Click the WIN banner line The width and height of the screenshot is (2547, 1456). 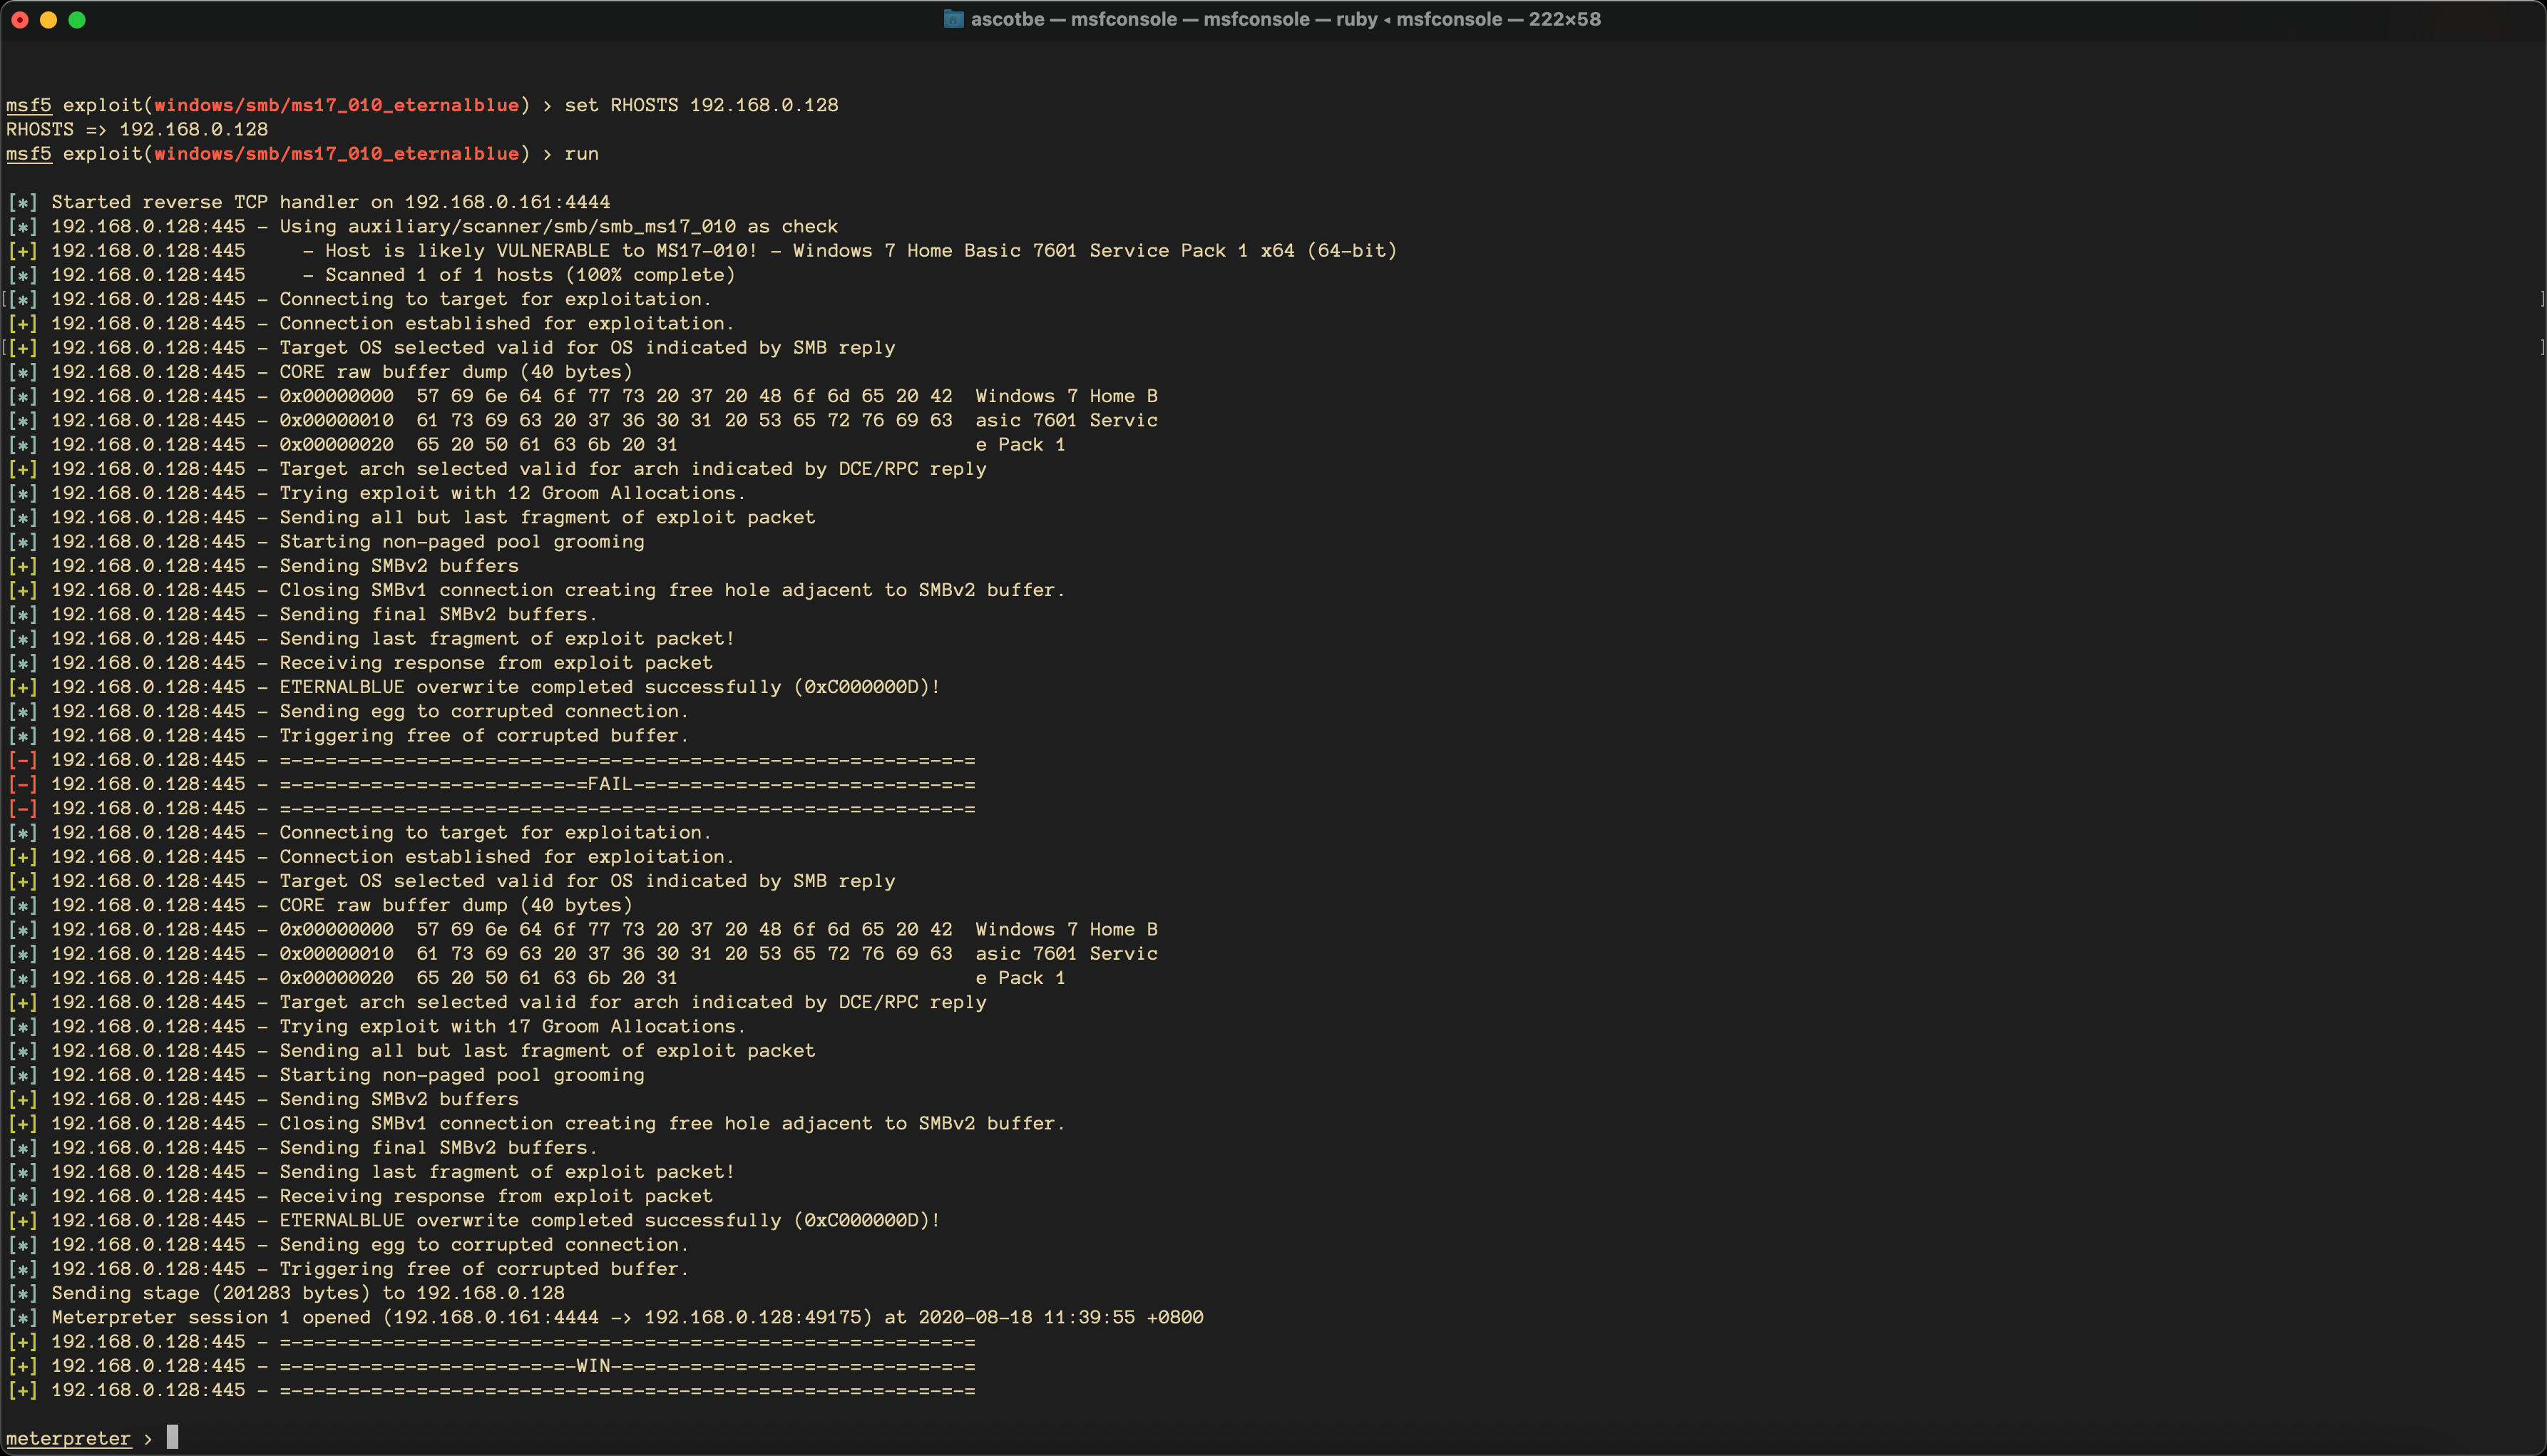(491, 1366)
